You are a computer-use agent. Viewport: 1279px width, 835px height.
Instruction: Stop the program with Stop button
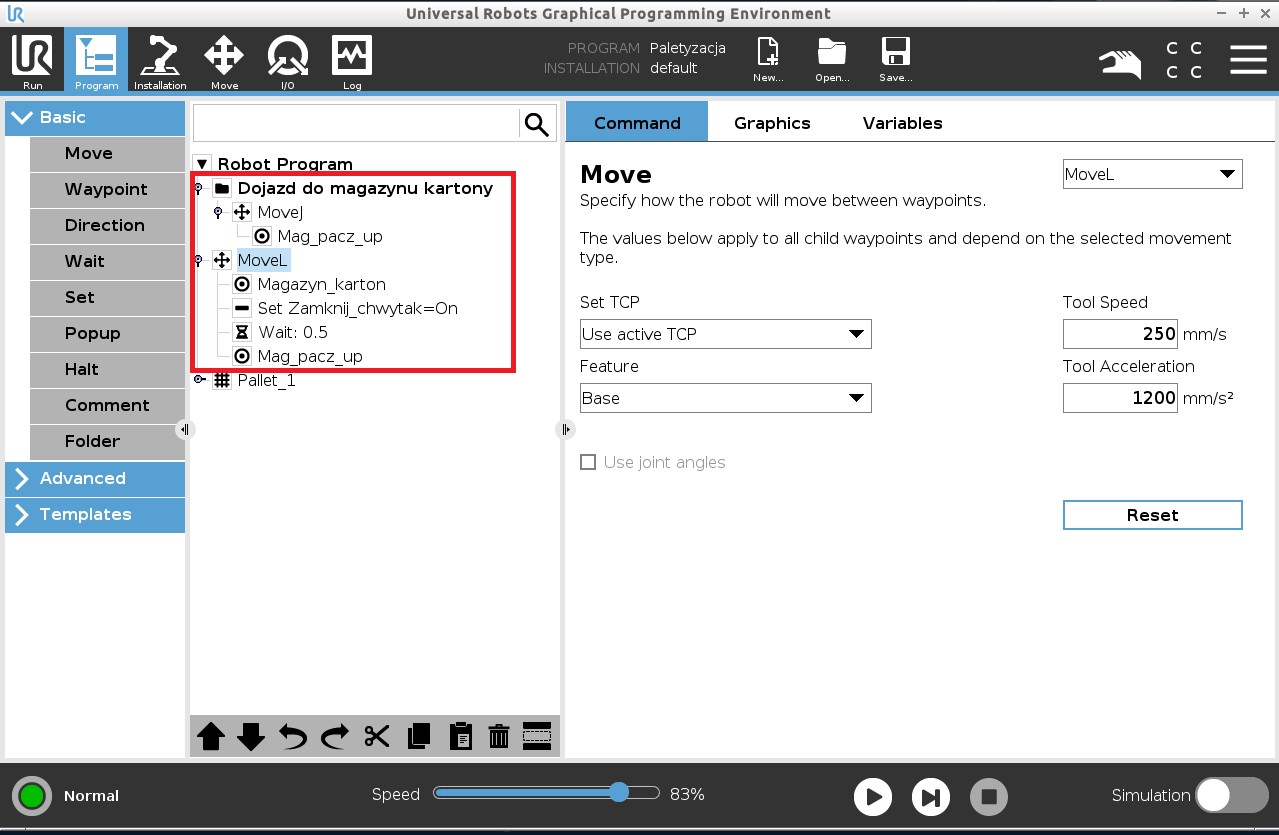click(989, 797)
